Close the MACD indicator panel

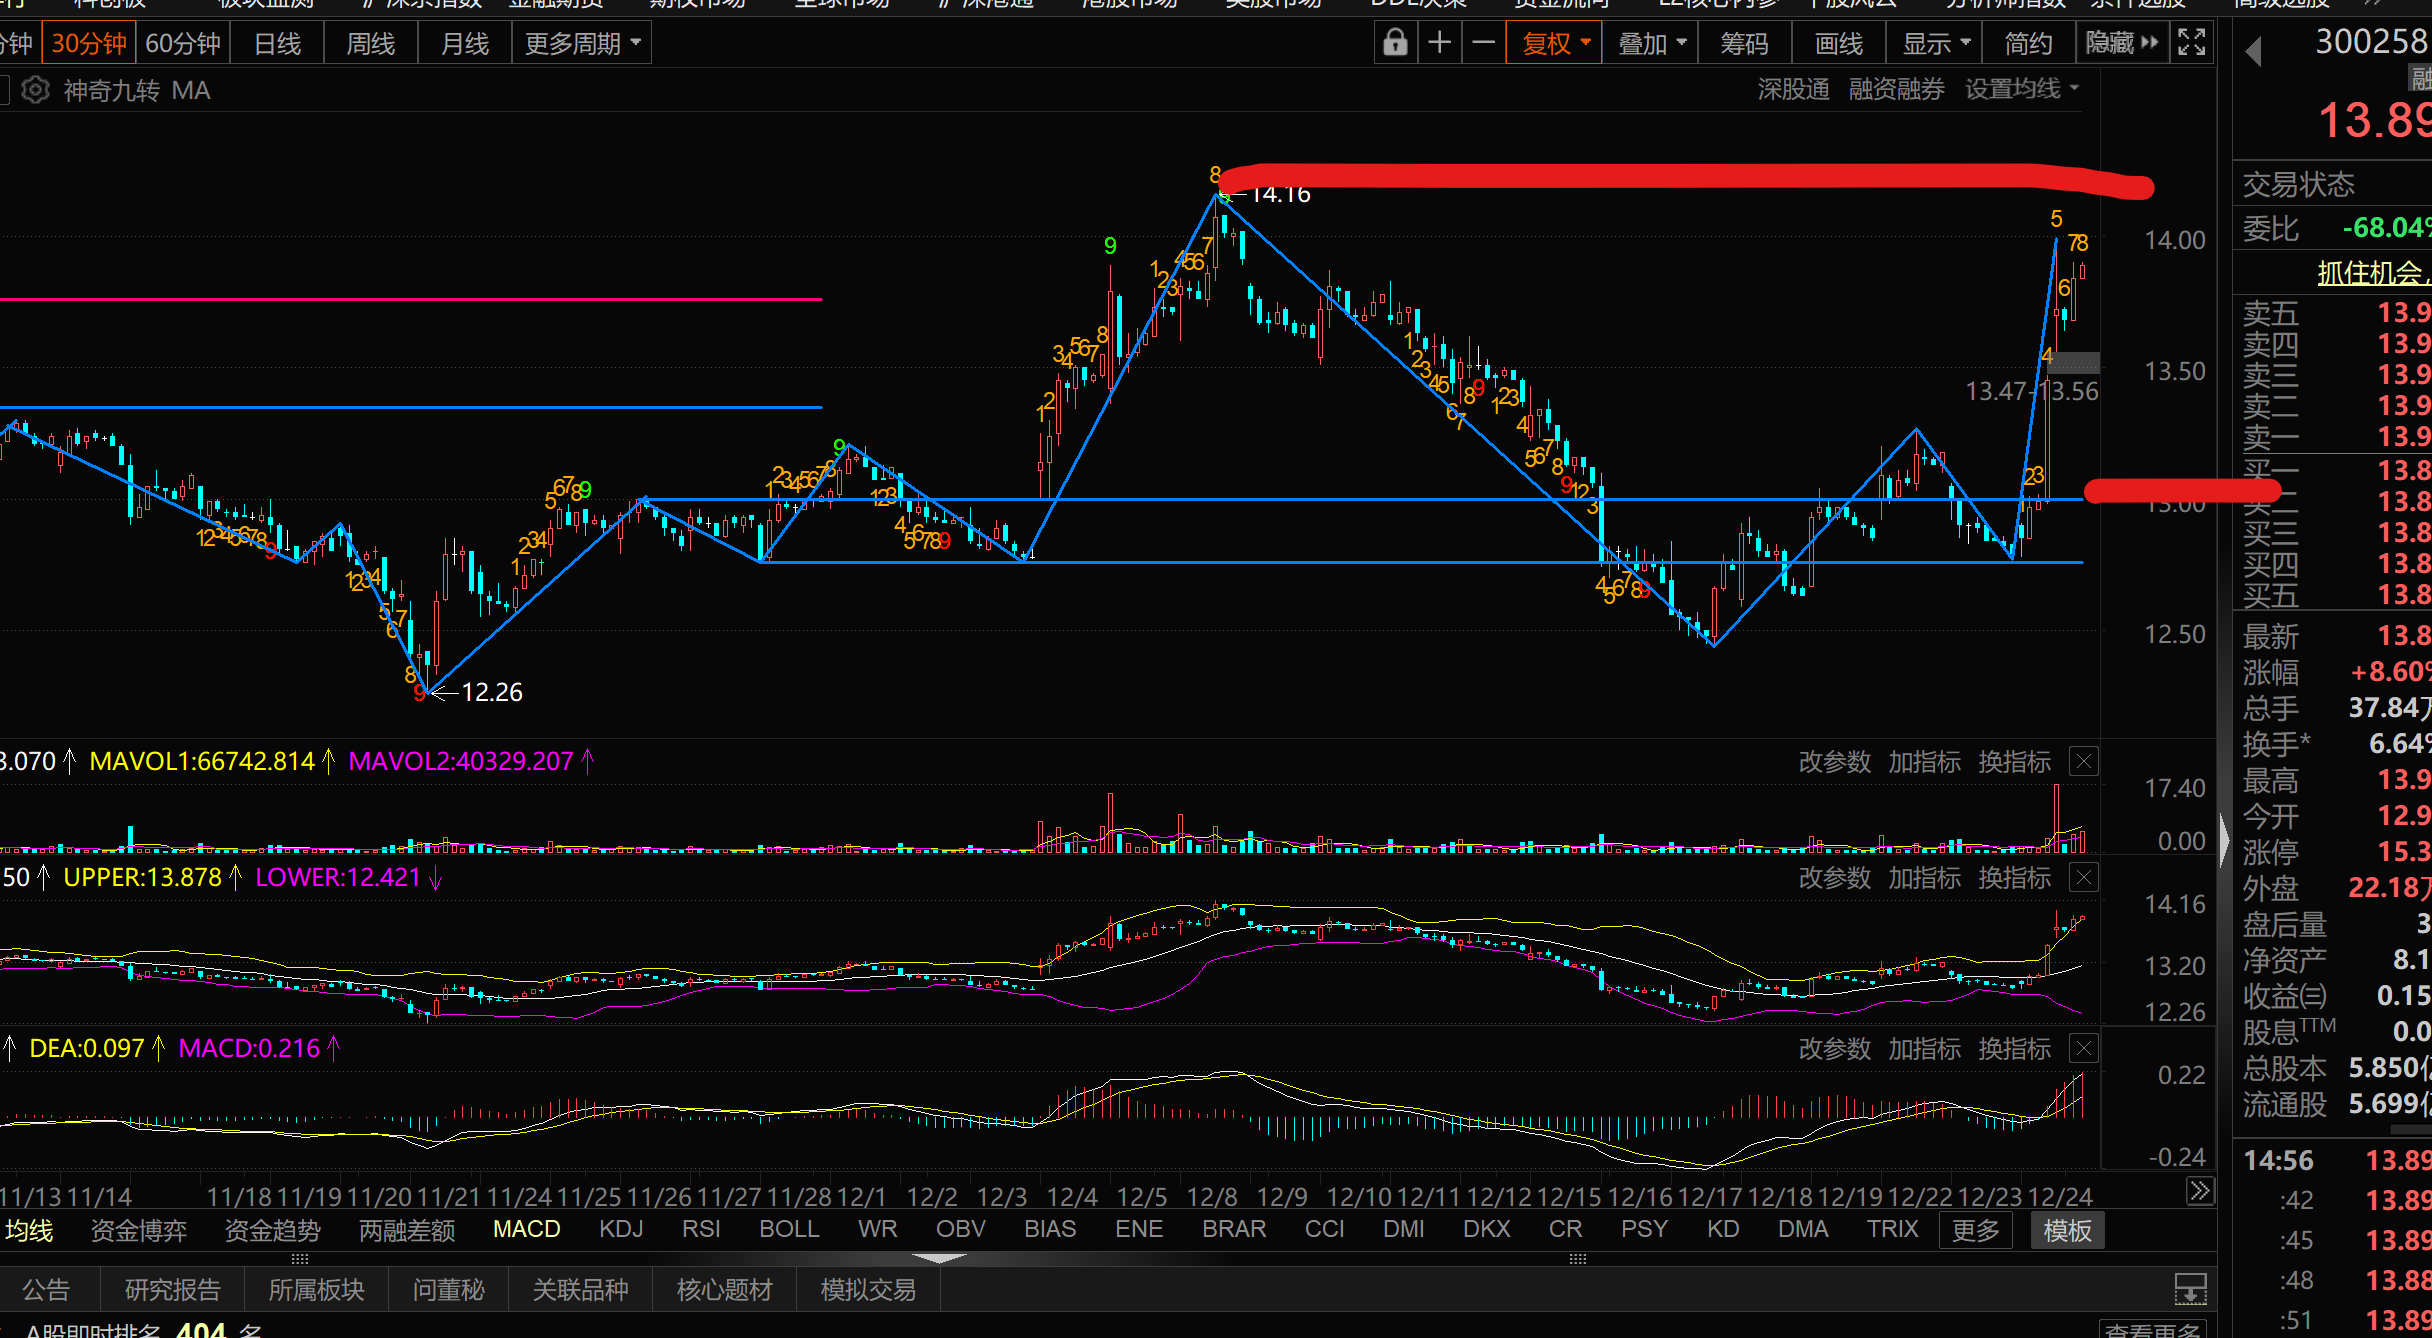(x=2084, y=1049)
